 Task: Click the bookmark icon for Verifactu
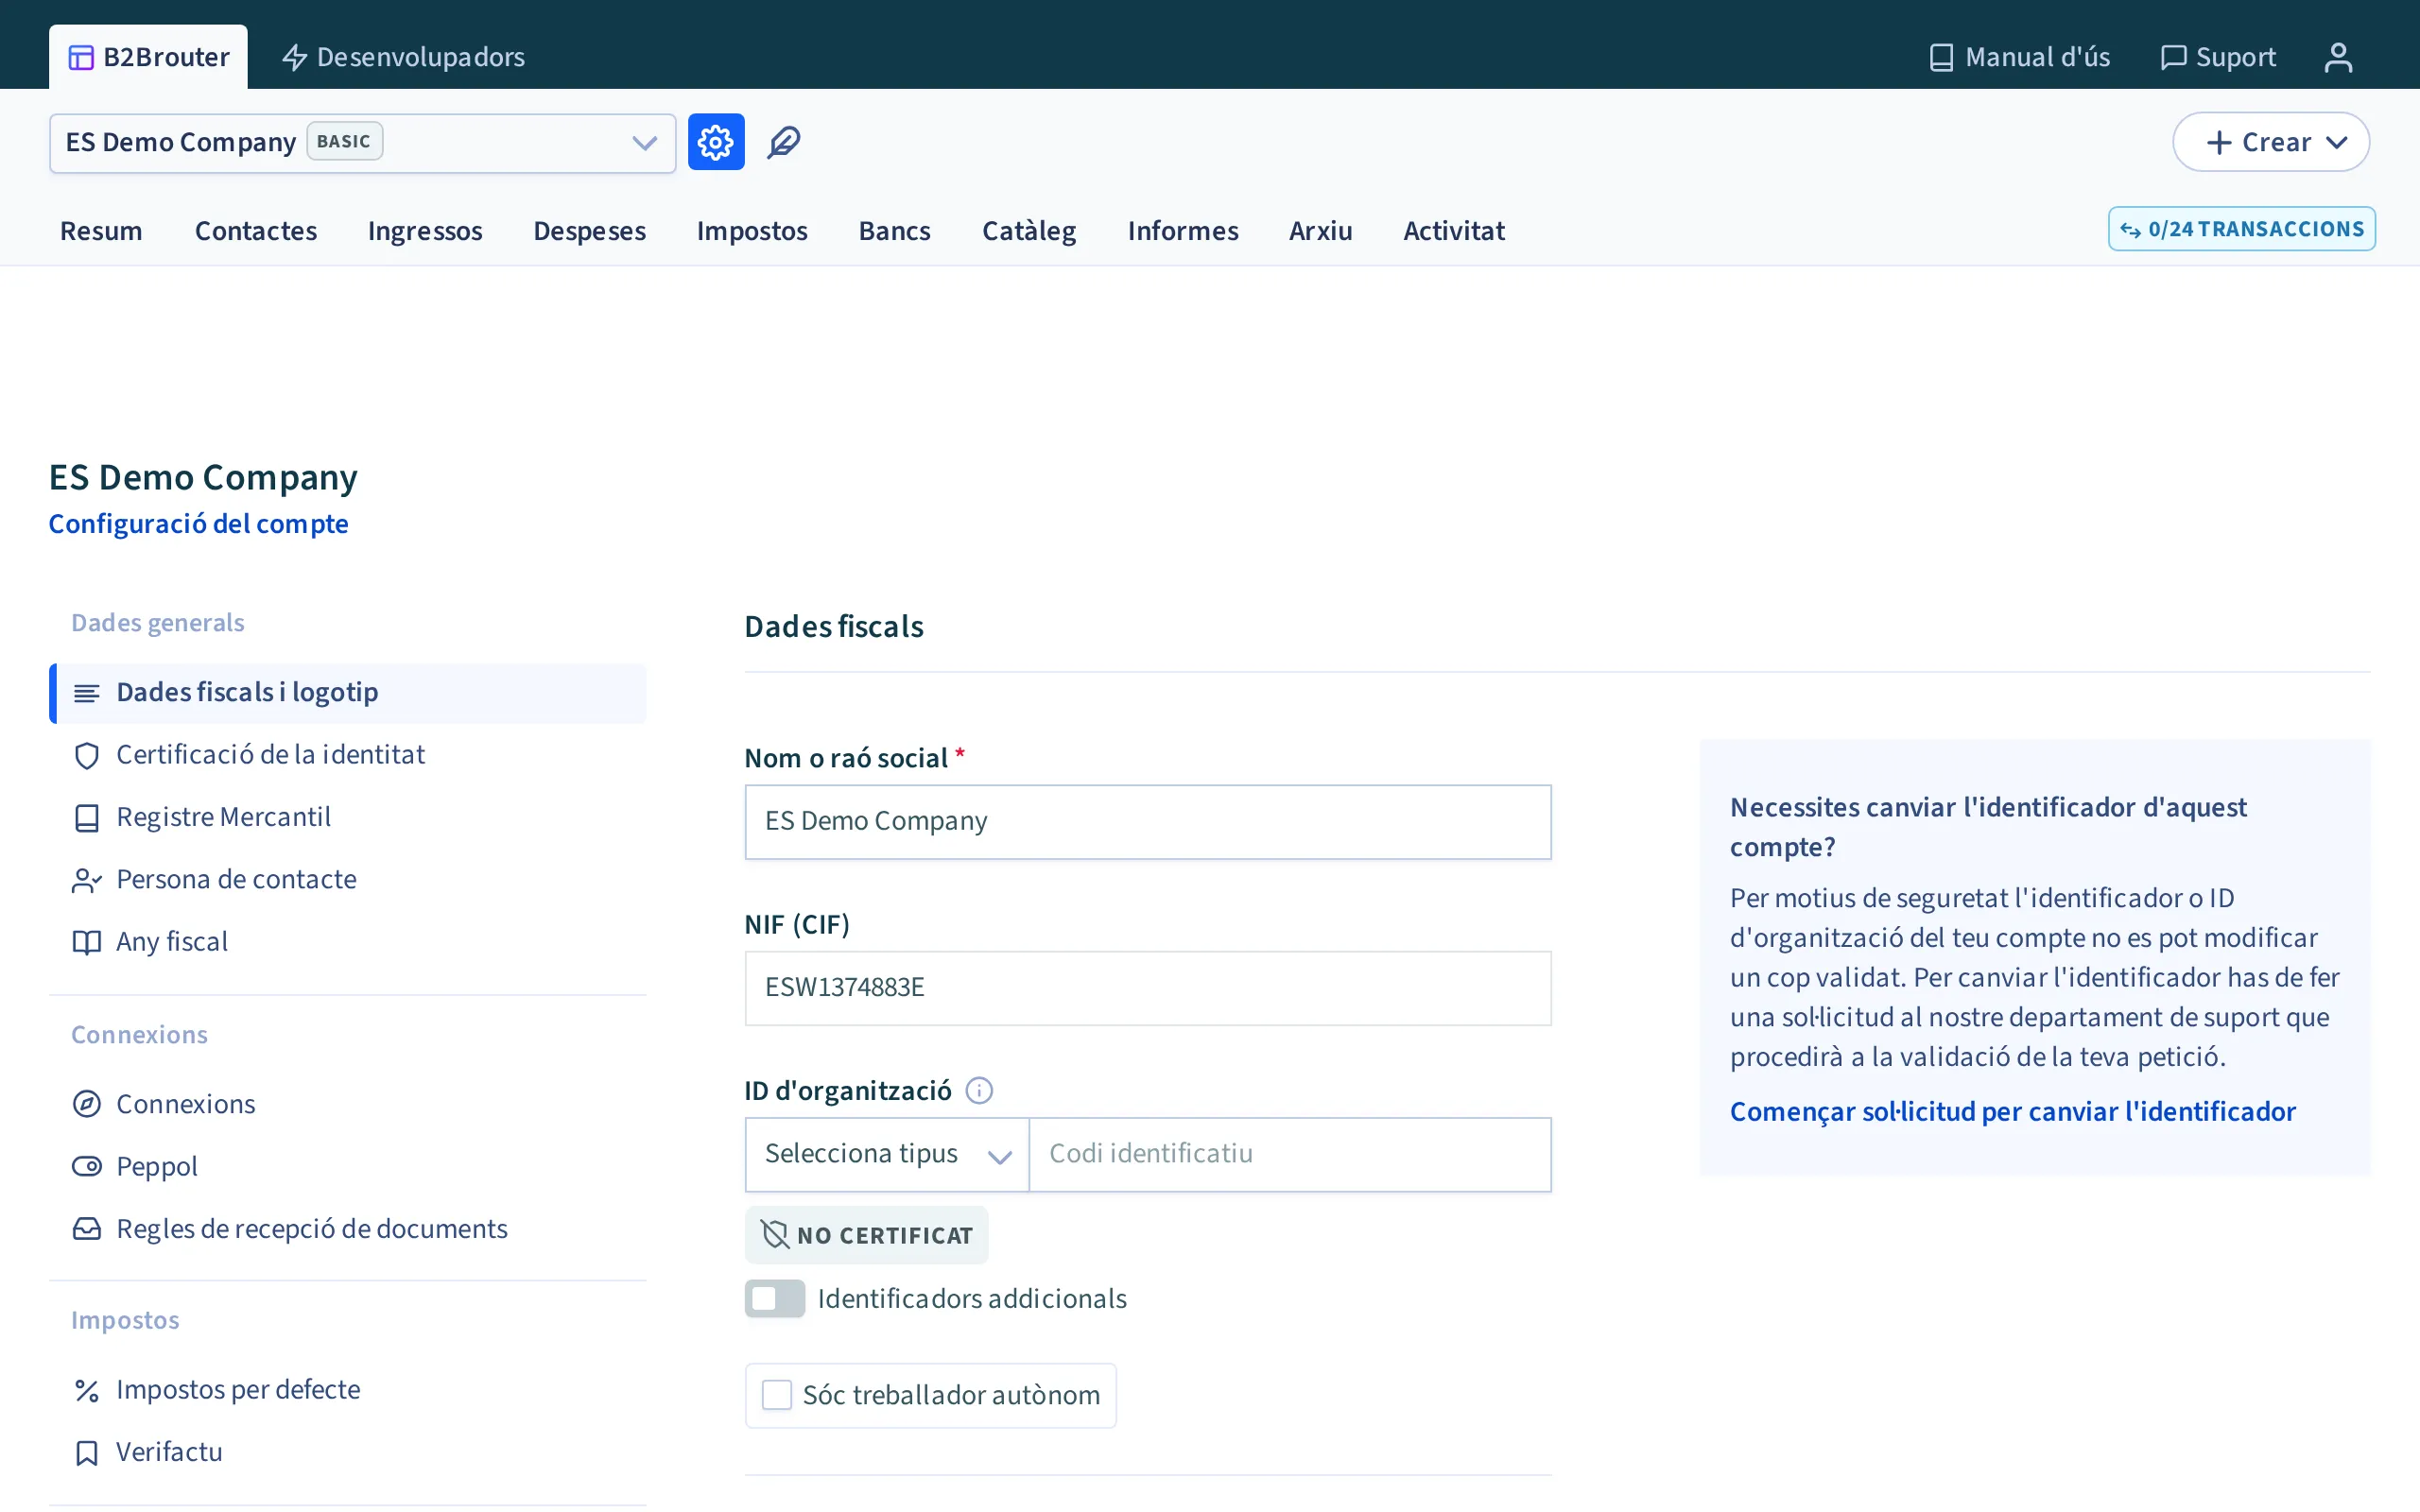[87, 1452]
